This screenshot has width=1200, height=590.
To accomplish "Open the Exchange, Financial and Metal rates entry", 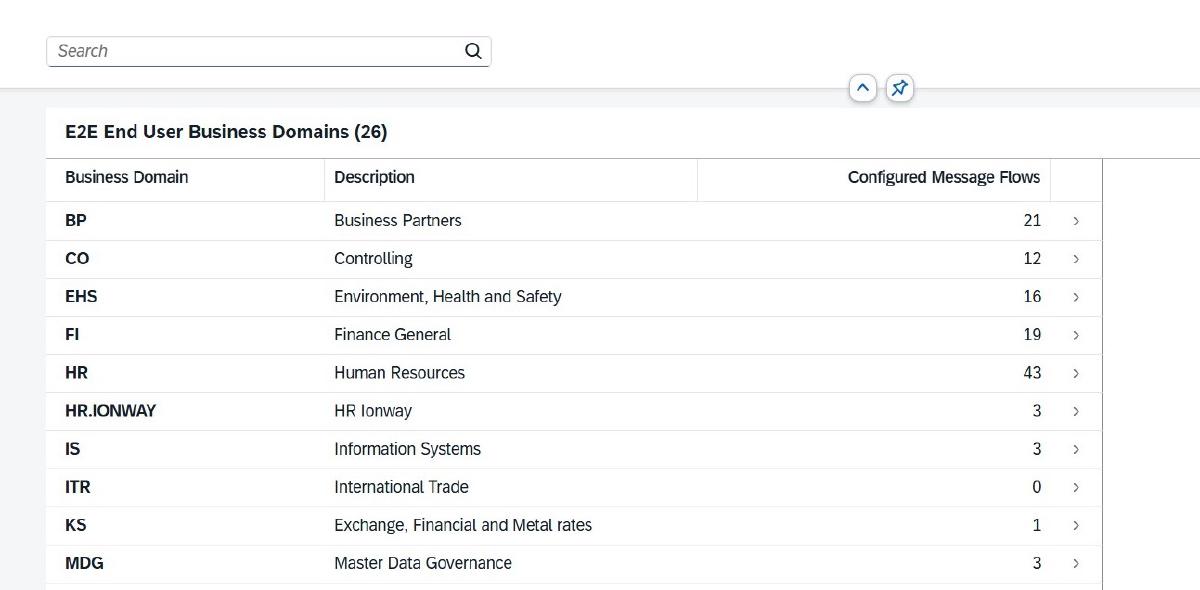I will point(462,525).
